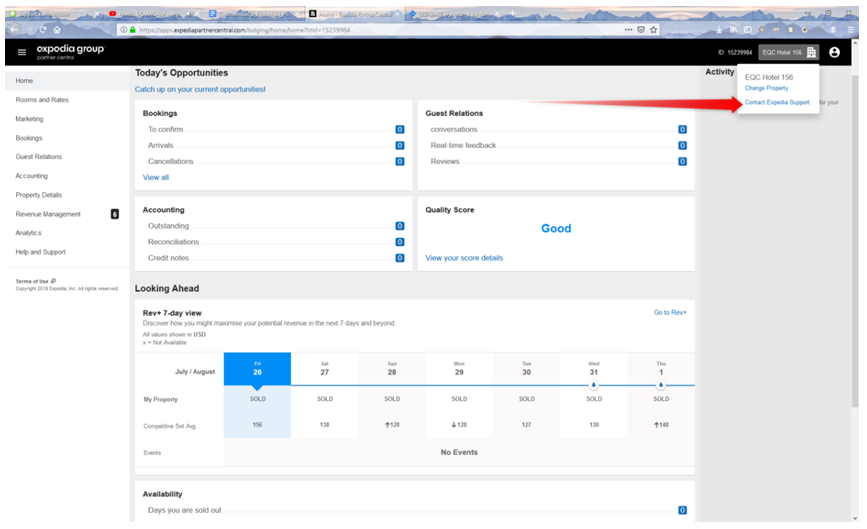The width and height of the screenshot is (867, 529).
Task: Click the page vertical scrollbar
Action: coord(855,241)
